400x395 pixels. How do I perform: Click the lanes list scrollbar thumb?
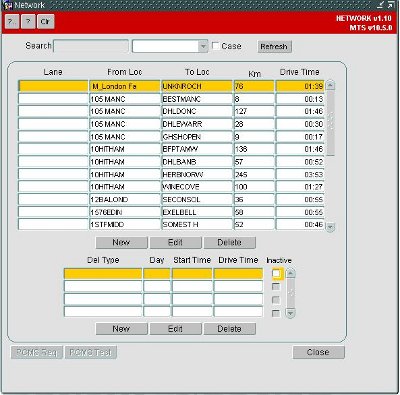tap(330, 123)
